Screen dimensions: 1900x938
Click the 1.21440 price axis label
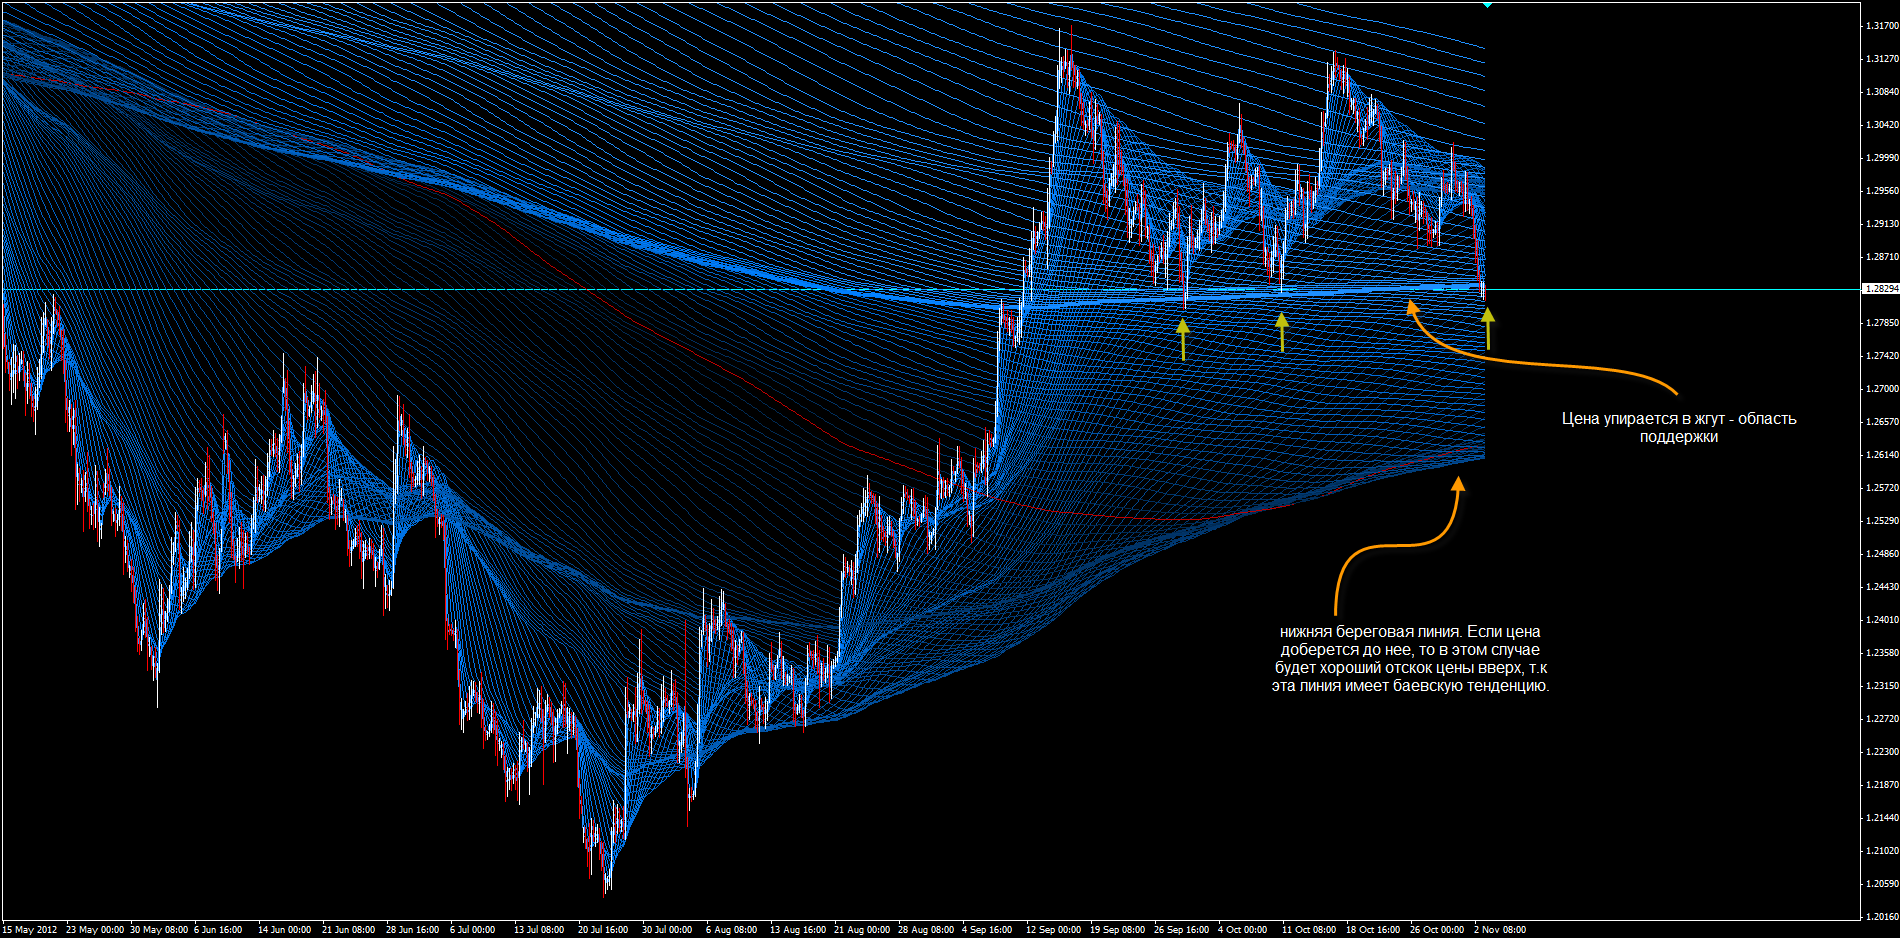[x=1882, y=818]
